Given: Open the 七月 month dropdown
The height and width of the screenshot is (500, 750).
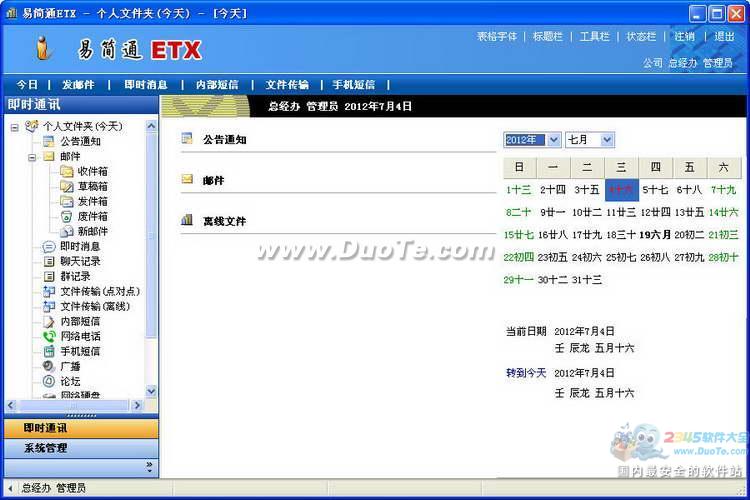Looking at the screenshot, I should click(x=607, y=140).
